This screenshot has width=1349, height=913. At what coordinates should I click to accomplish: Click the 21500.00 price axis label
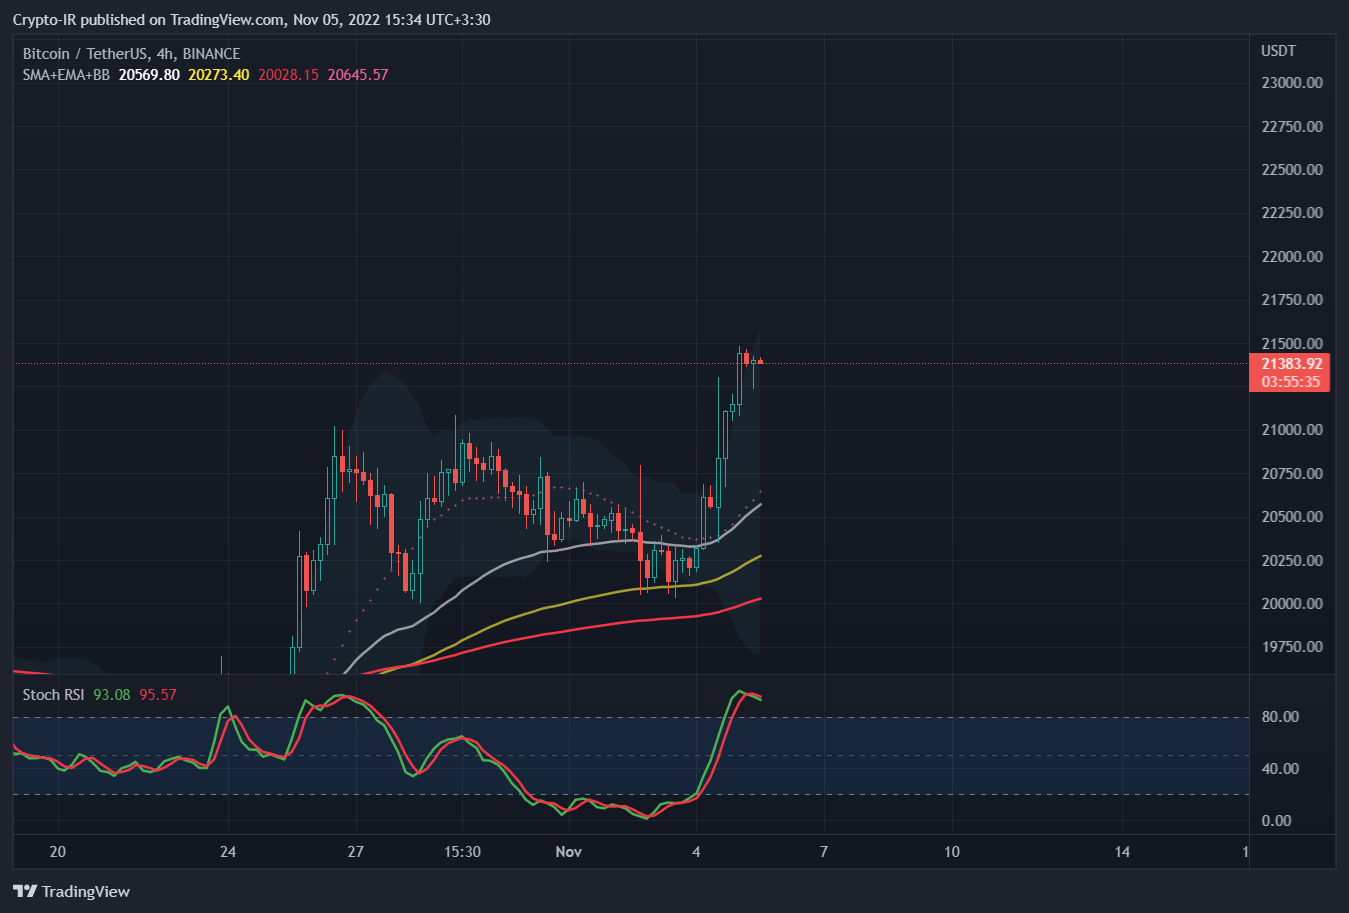[x=1292, y=344]
